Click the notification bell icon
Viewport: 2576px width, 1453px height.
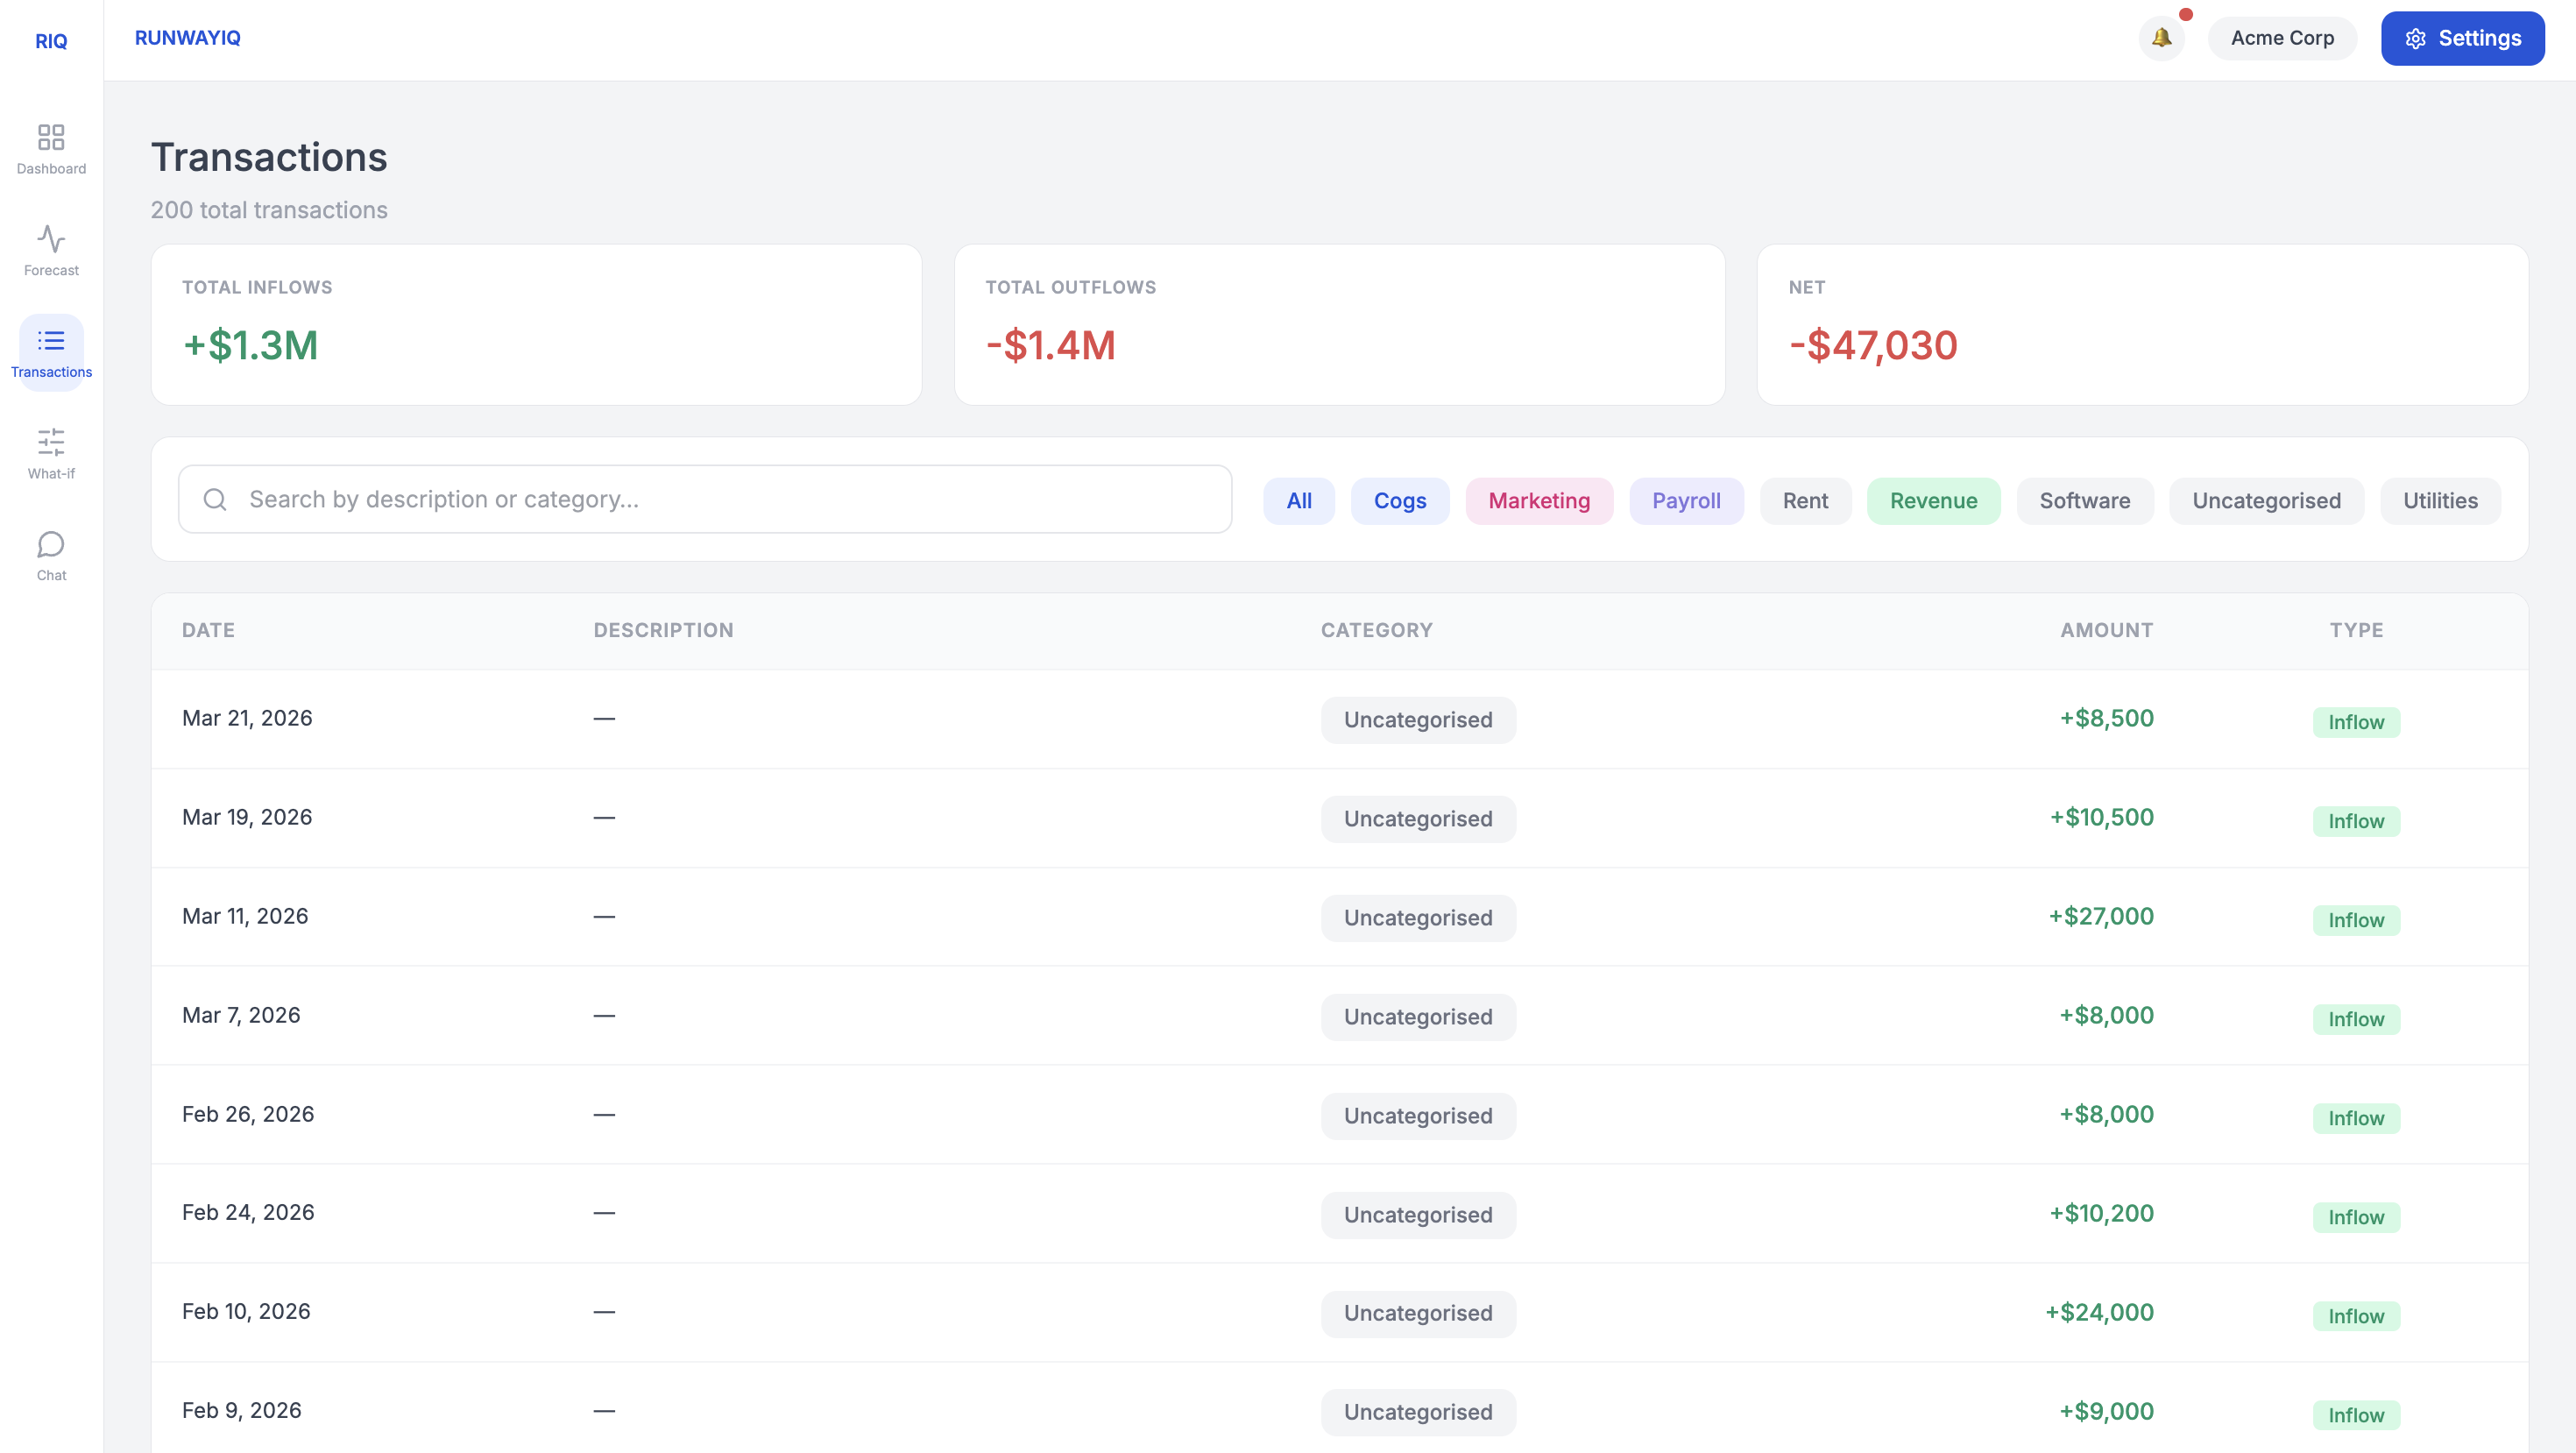(x=2161, y=38)
